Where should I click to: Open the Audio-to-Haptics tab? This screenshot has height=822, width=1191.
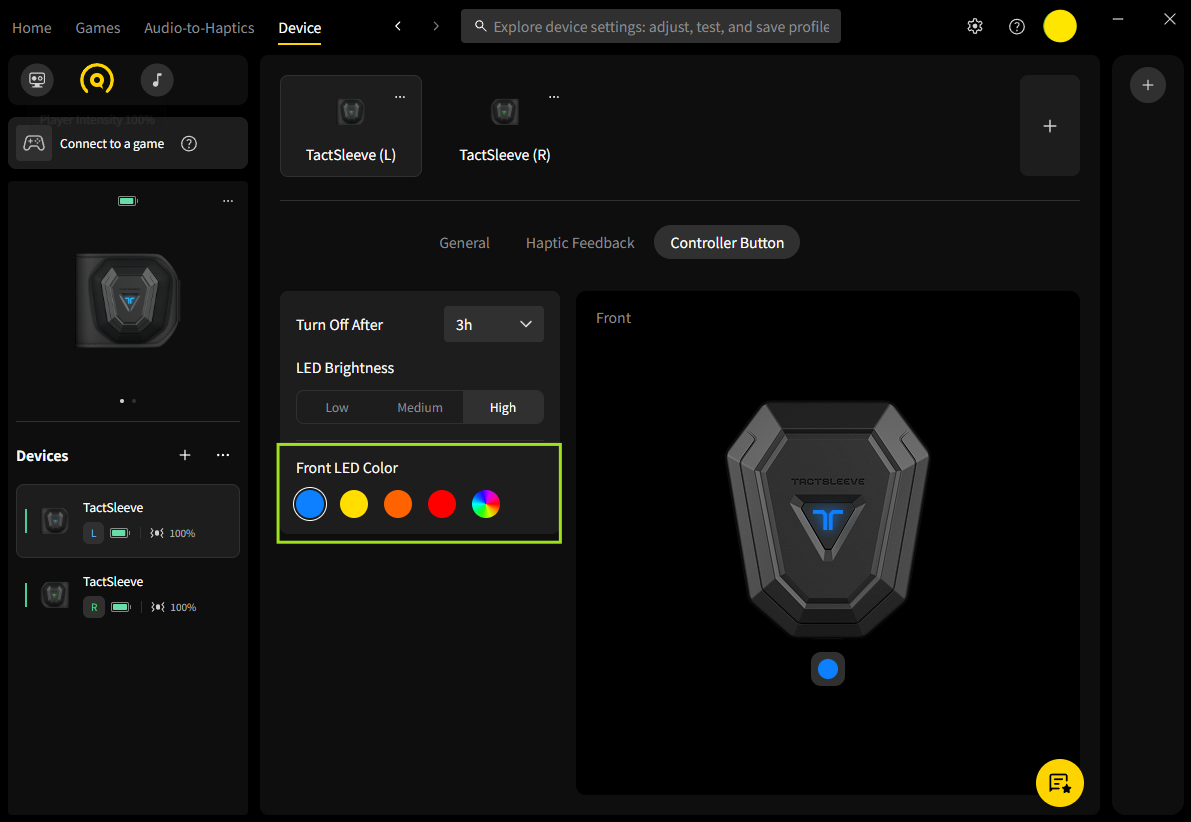(199, 28)
